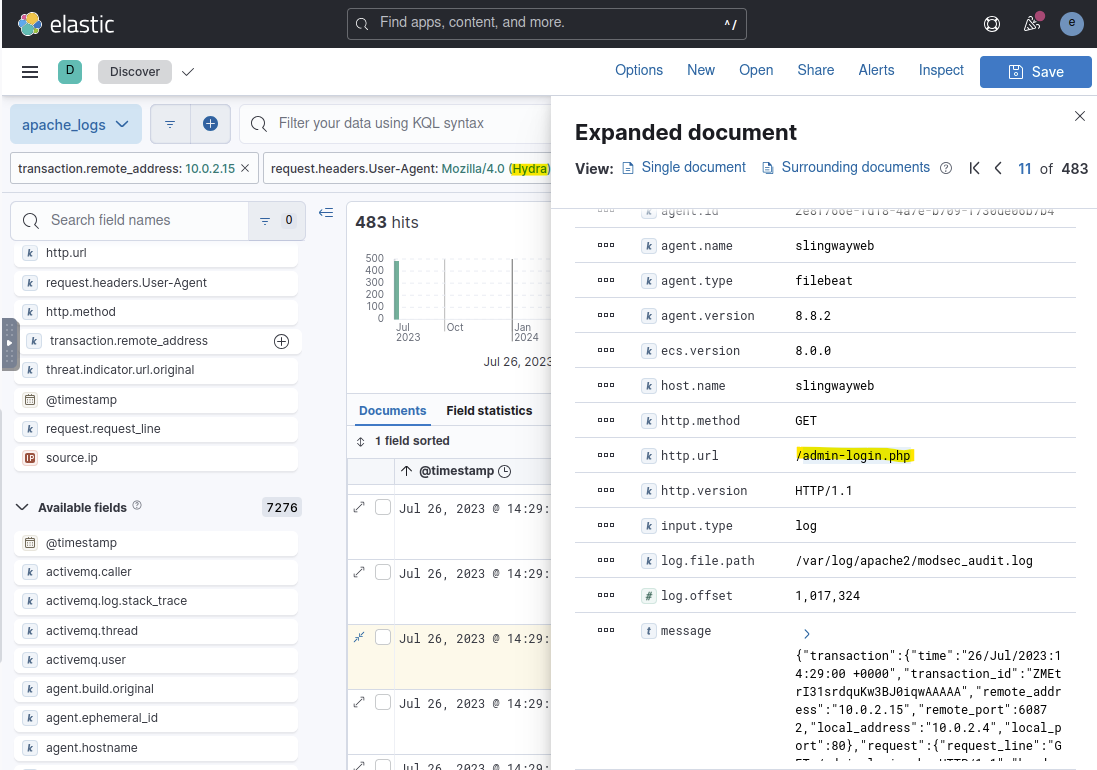Select the second document row checkbox

pos(383,573)
